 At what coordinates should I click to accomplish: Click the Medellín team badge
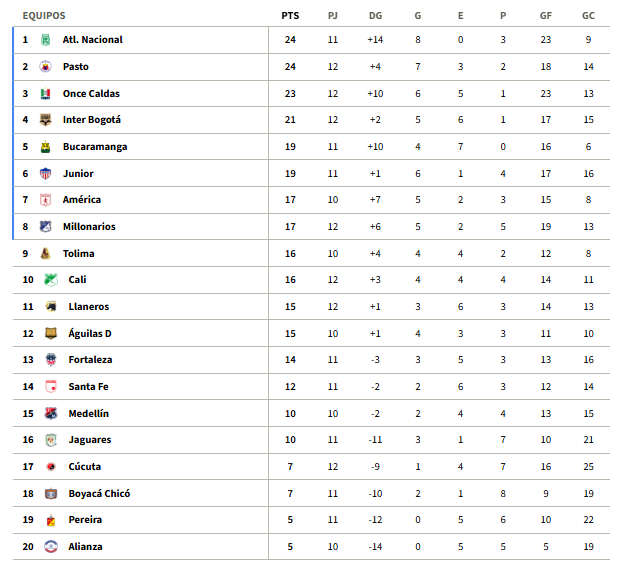coord(50,413)
